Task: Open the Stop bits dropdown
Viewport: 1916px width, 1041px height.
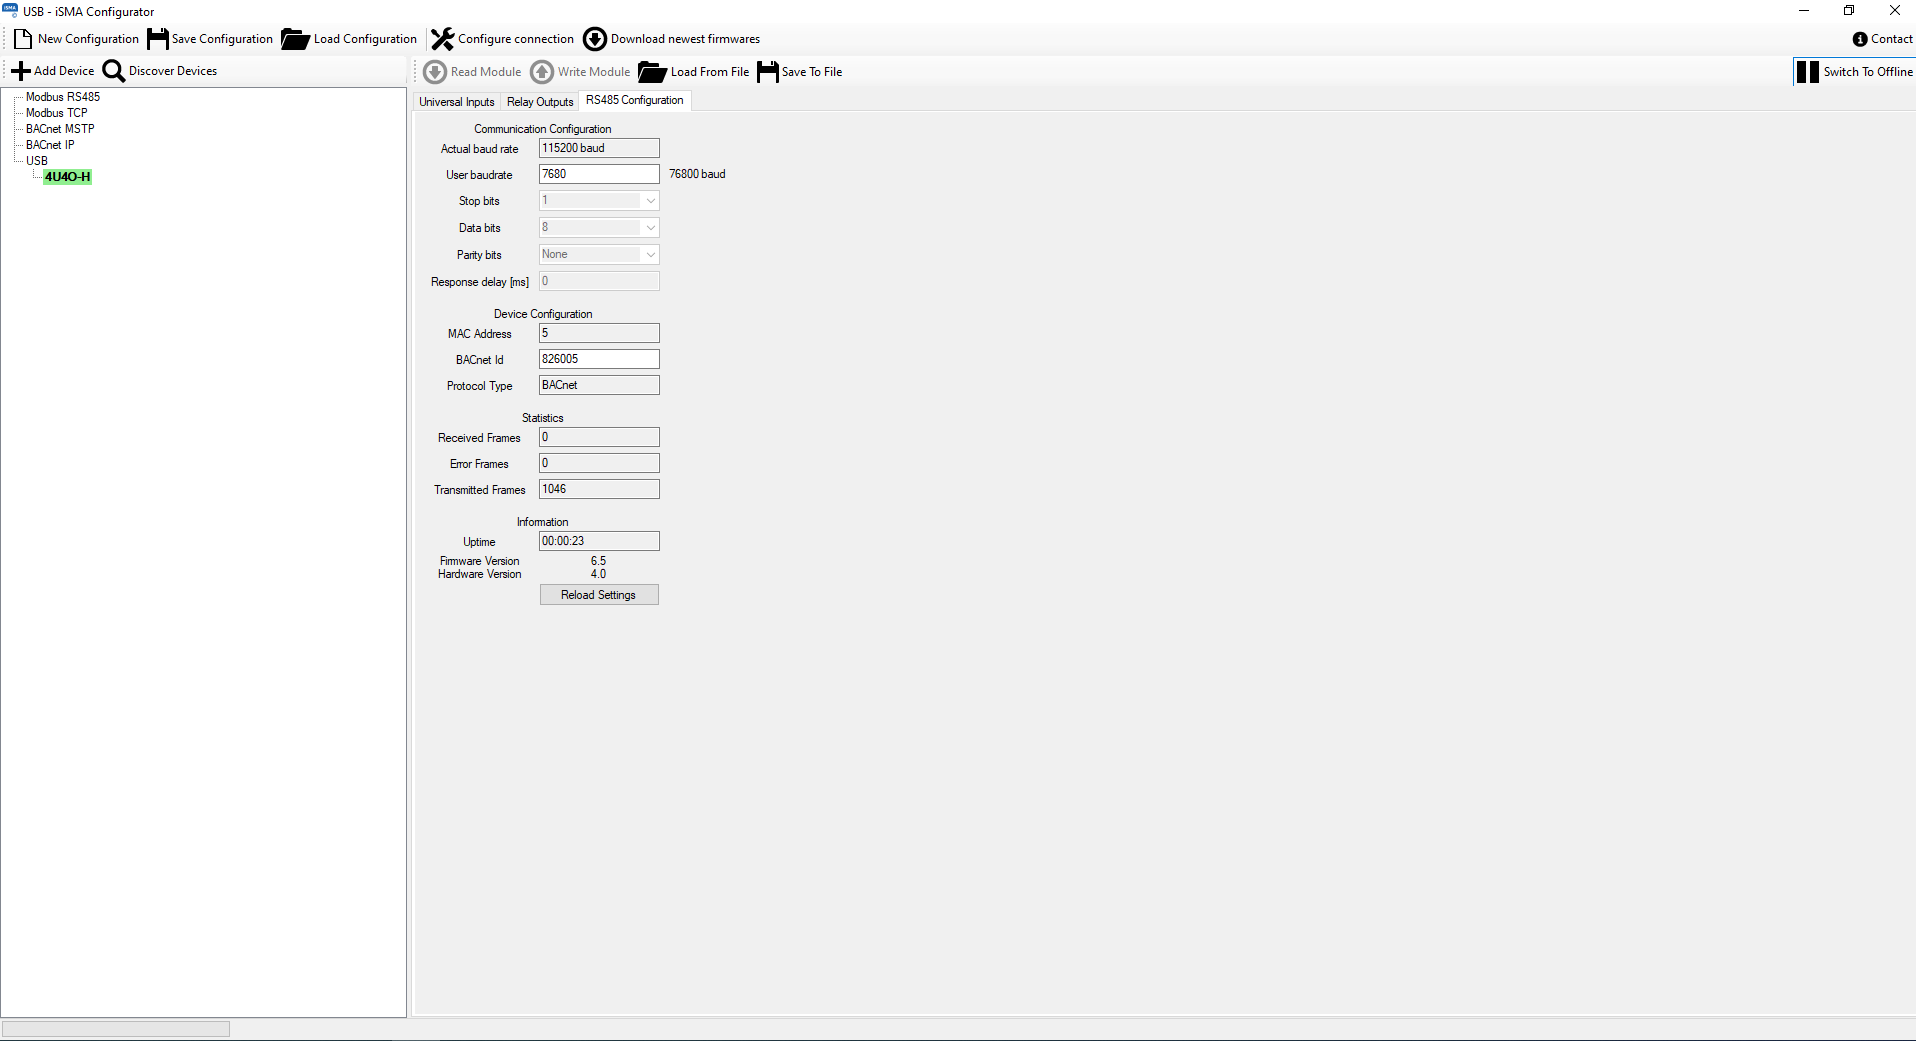Action: tap(648, 200)
